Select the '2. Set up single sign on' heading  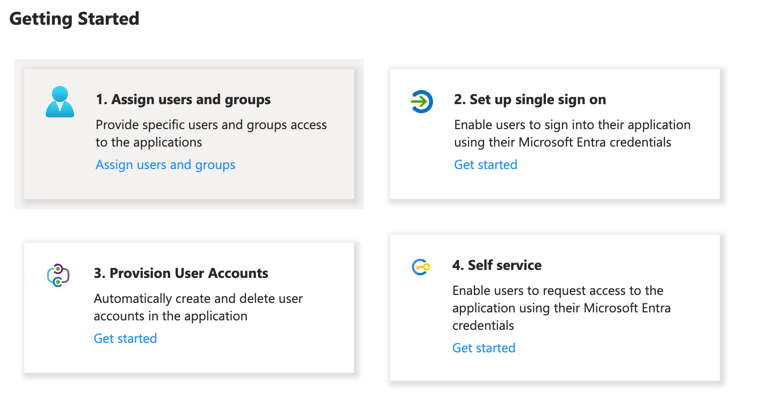click(x=530, y=100)
